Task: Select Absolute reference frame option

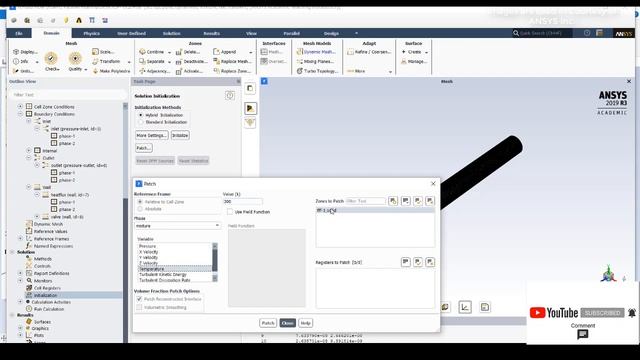Action: pos(140,209)
